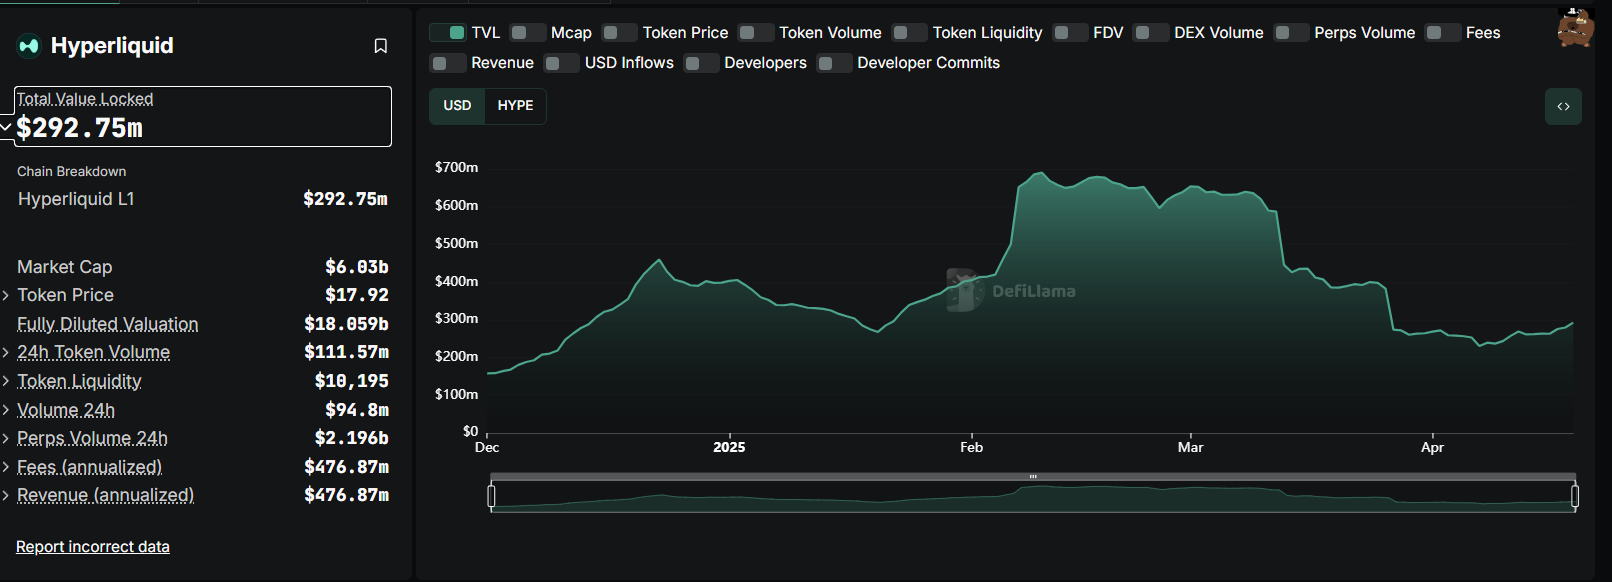Turn on the Token Volume series

click(756, 33)
